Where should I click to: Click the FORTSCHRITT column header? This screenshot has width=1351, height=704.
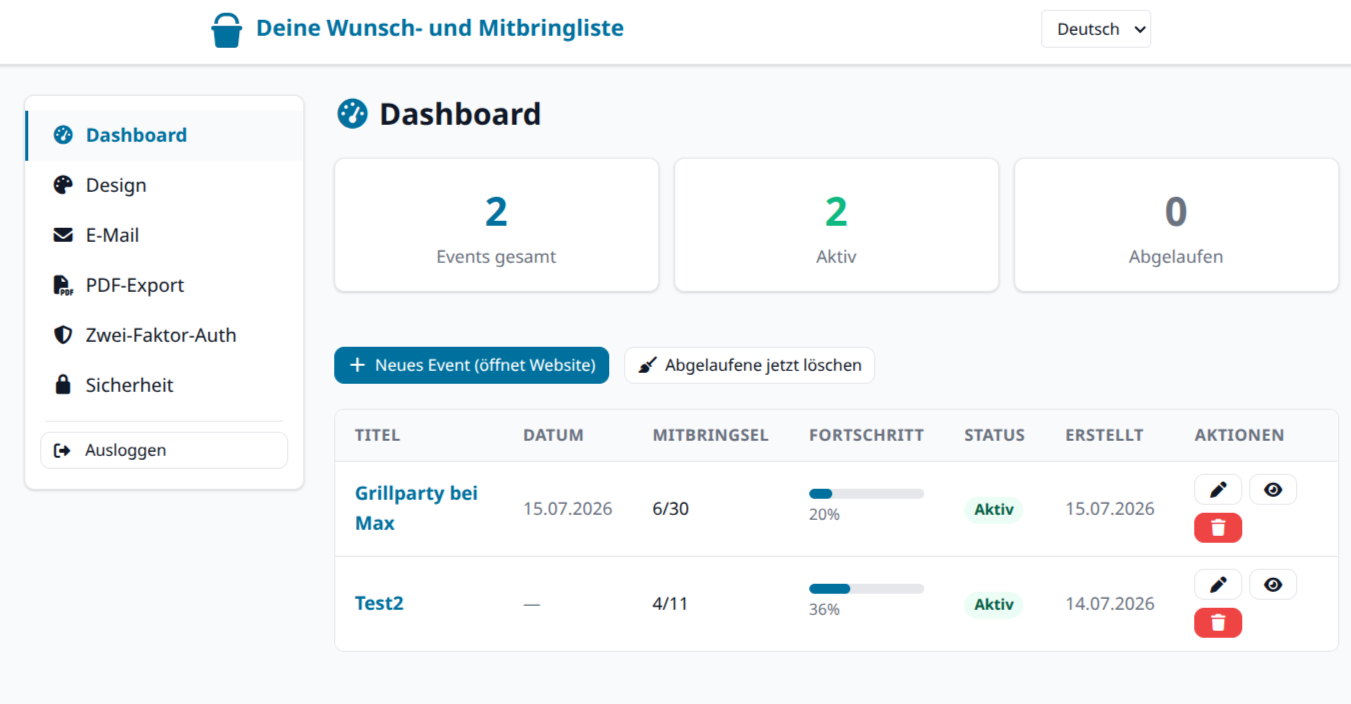[866, 435]
